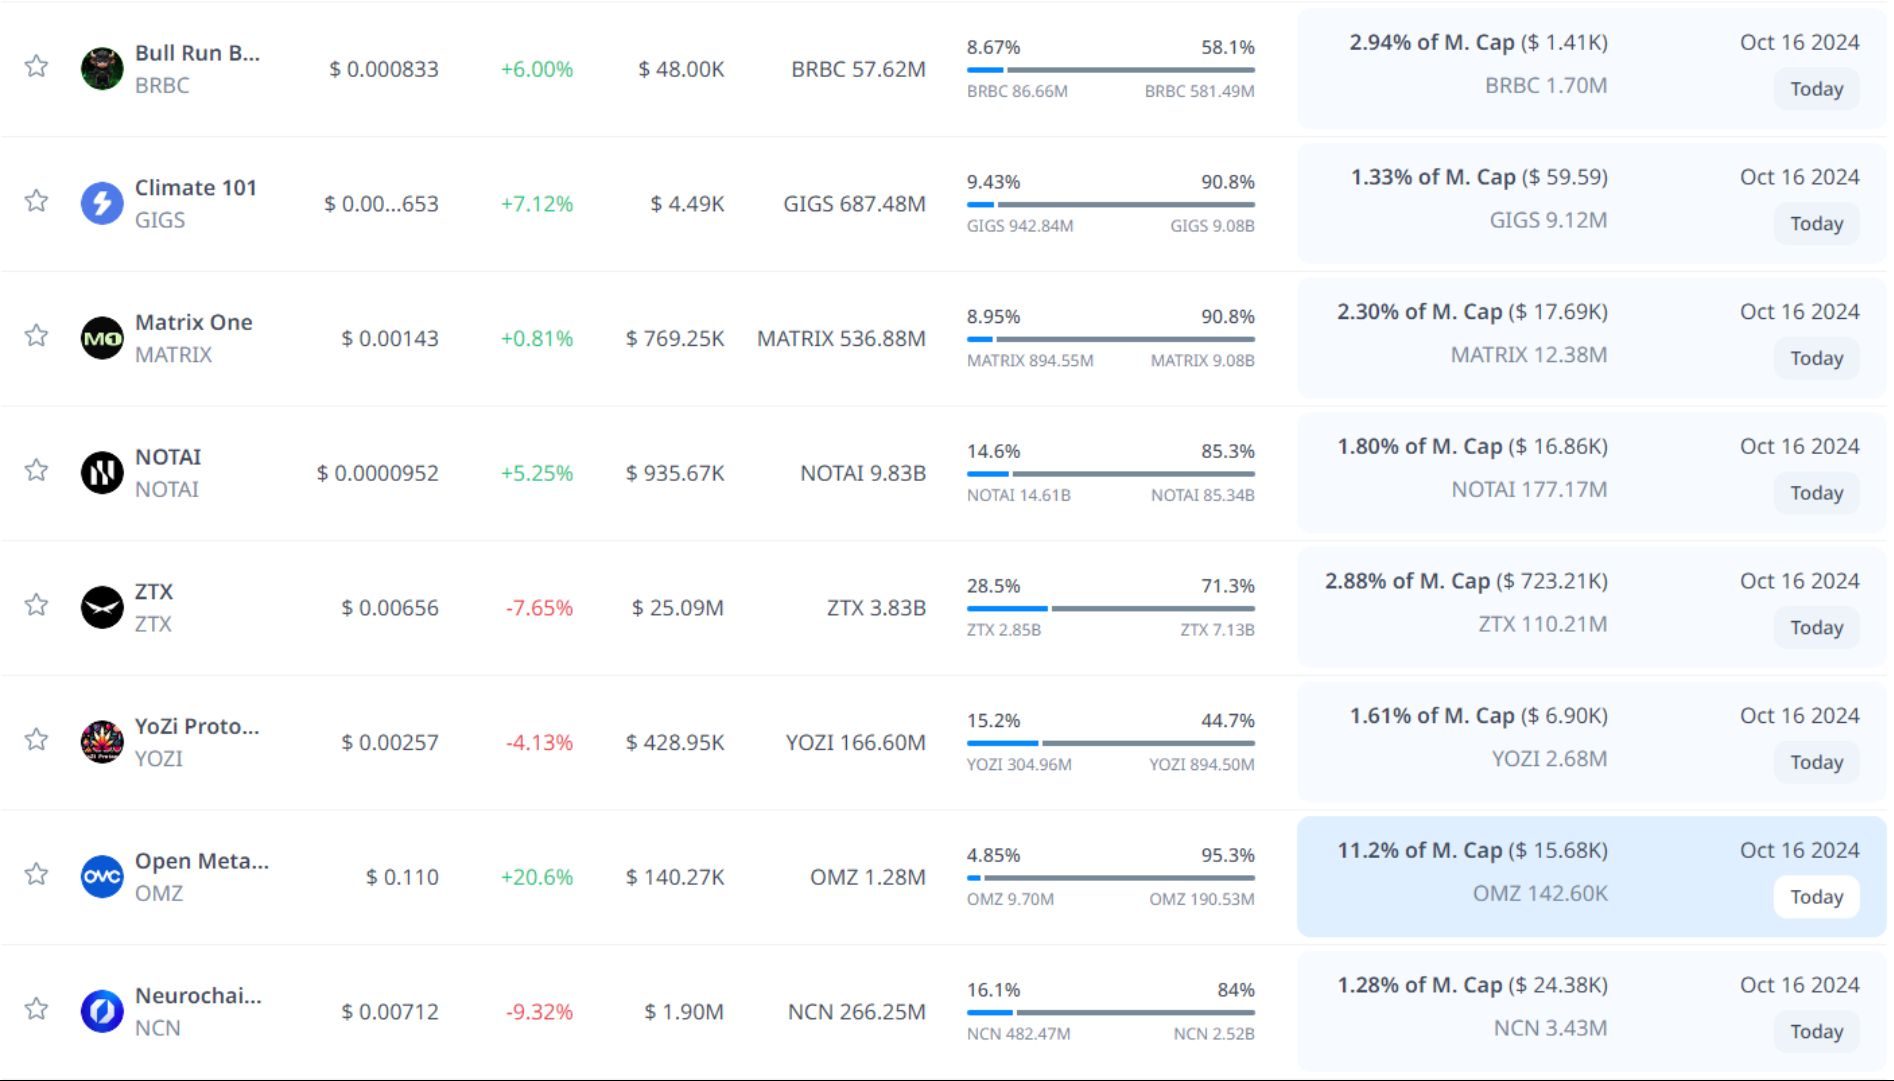This screenshot has width=1894, height=1081.
Task: Toggle watchlist star for Matrix One
Action: 37,336
